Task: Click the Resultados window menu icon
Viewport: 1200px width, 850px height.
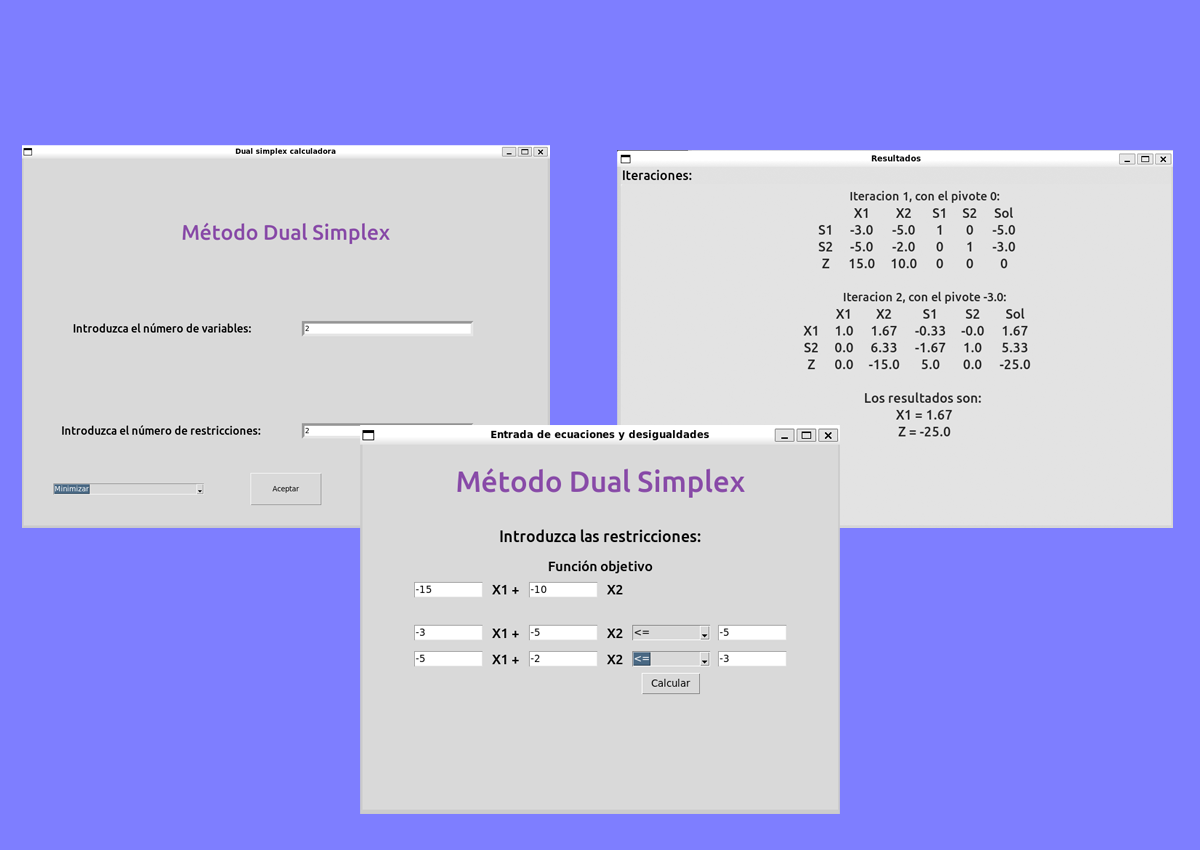Action: click(x=625, y=159)
